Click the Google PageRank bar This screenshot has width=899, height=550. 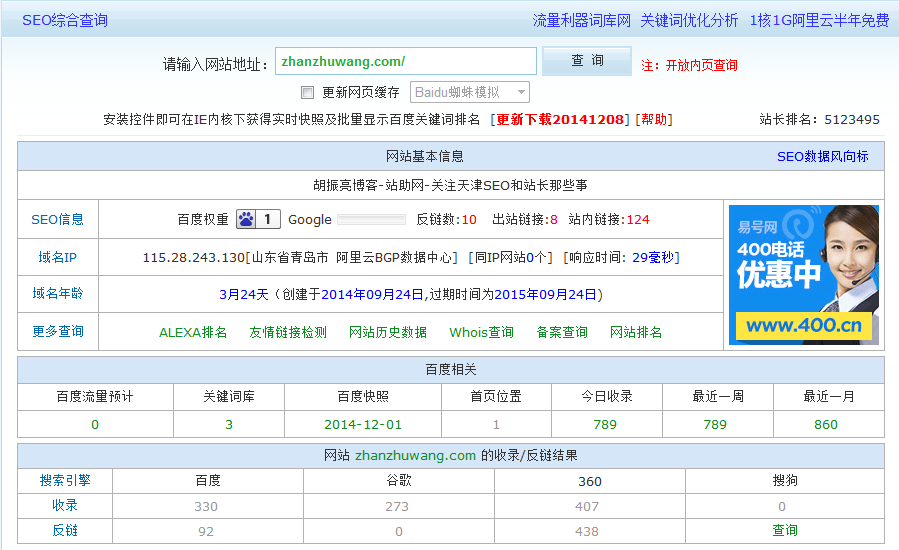[x=371, y=219]
